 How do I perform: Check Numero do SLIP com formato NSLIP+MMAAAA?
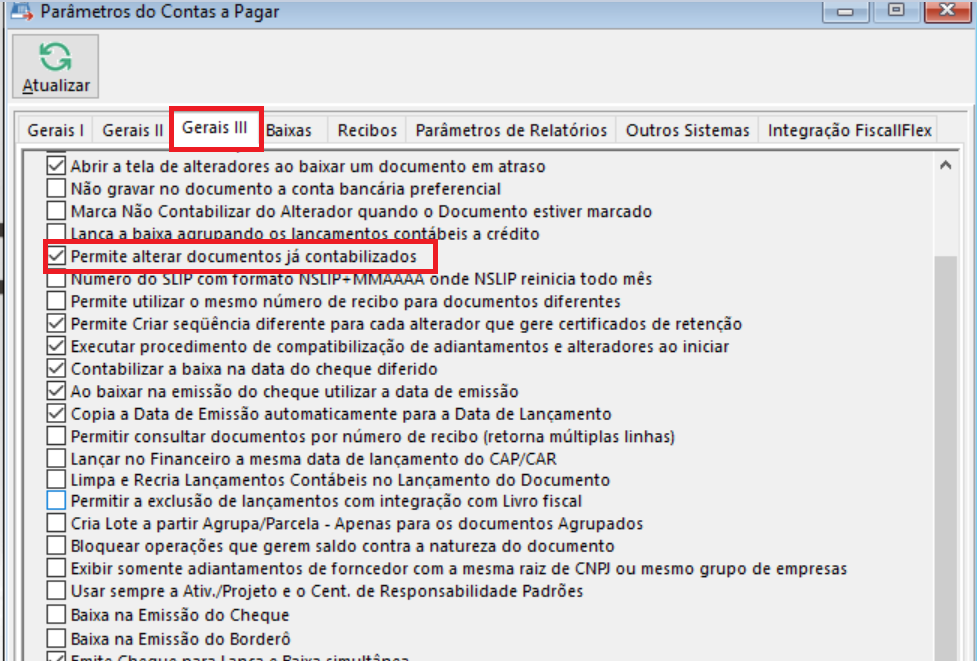(x=56, y=280)
